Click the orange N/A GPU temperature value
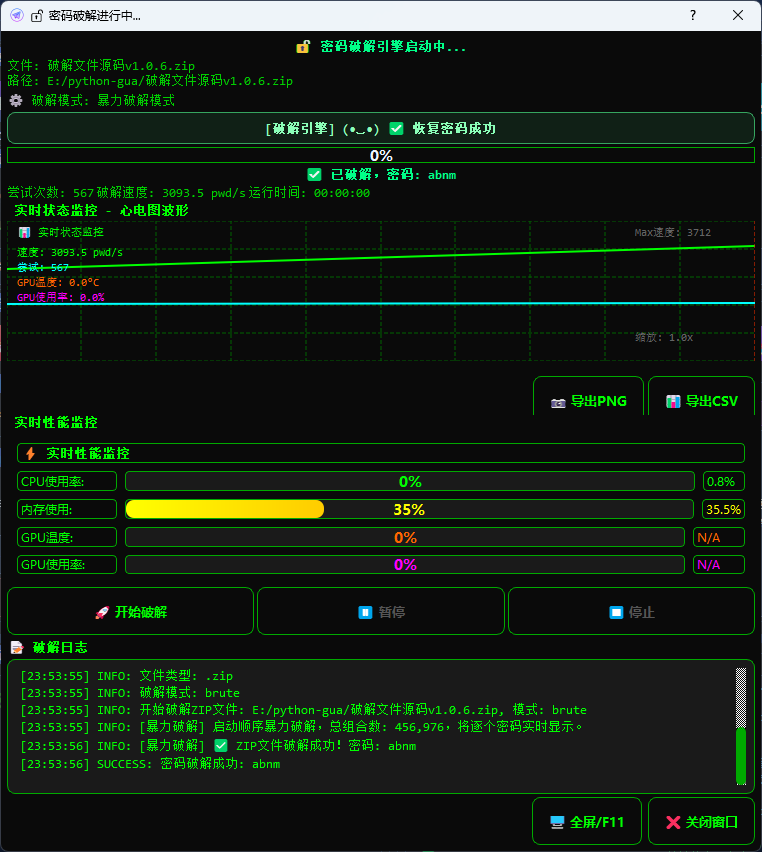Viewport: 762px width, 852px height. pyautogui.click(x=719, y=537)
